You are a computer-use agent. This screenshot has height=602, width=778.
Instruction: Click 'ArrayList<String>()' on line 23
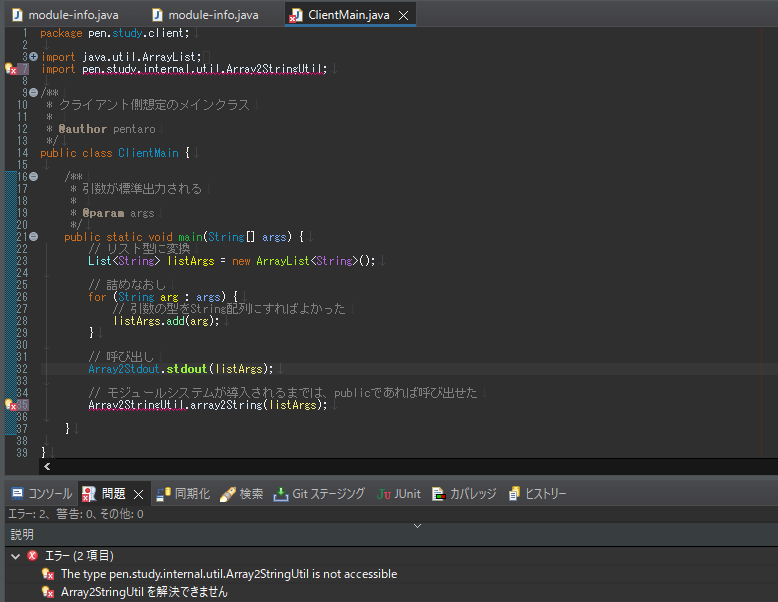[315, 261]
